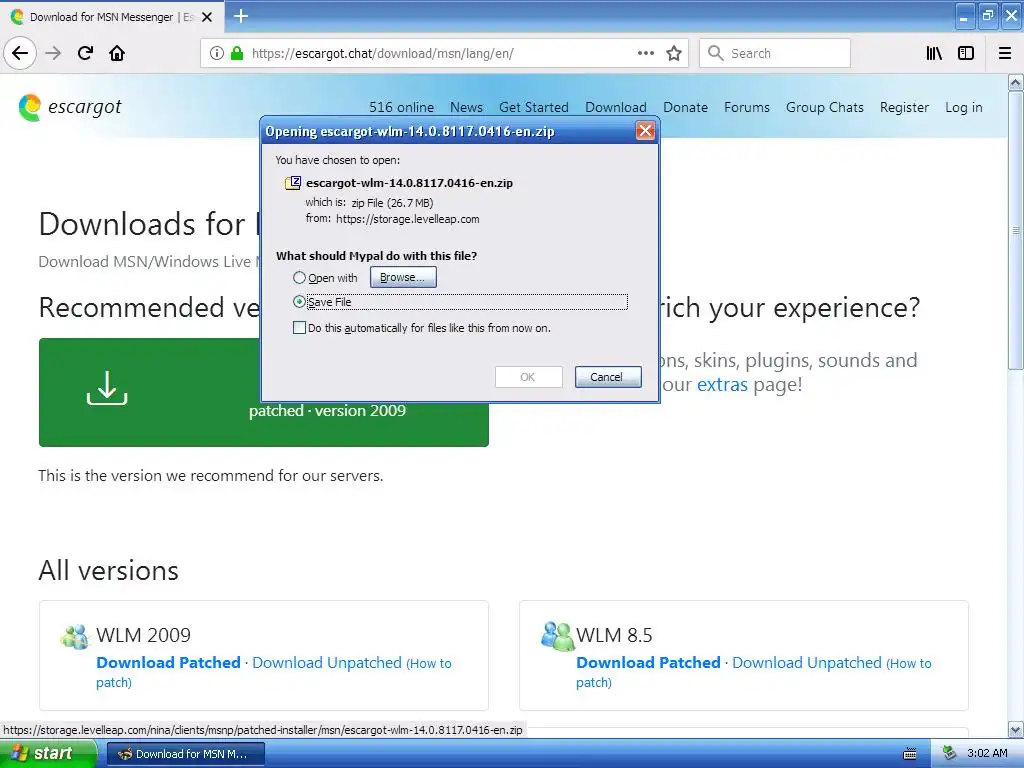Screen dimensions: 1024x768
Task: Click the network tray icon near clock
Action: click(949, 753)
